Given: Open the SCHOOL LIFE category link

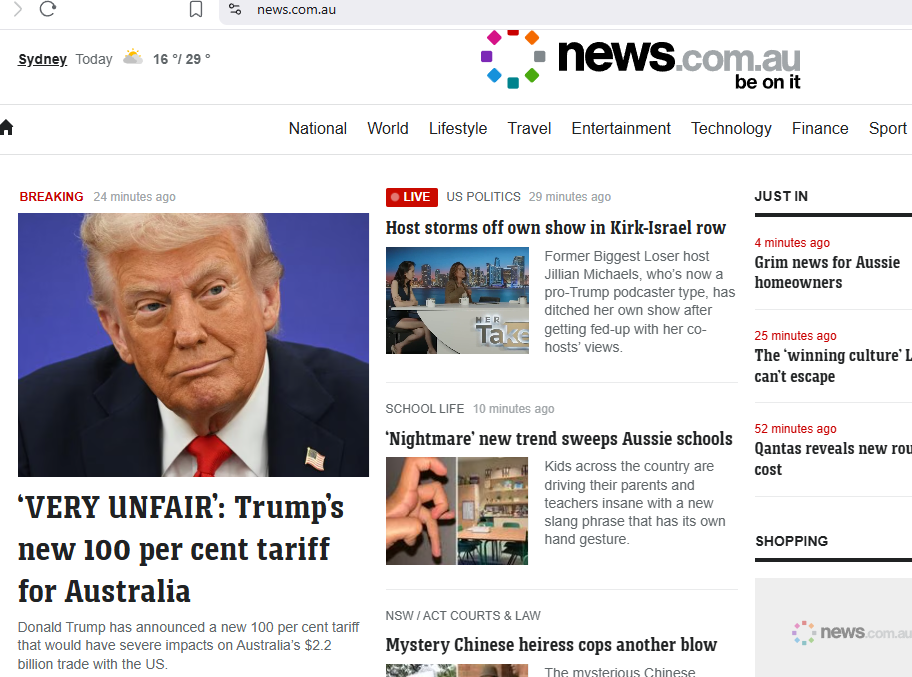Looking at the screenshot, I should point(425,409).
